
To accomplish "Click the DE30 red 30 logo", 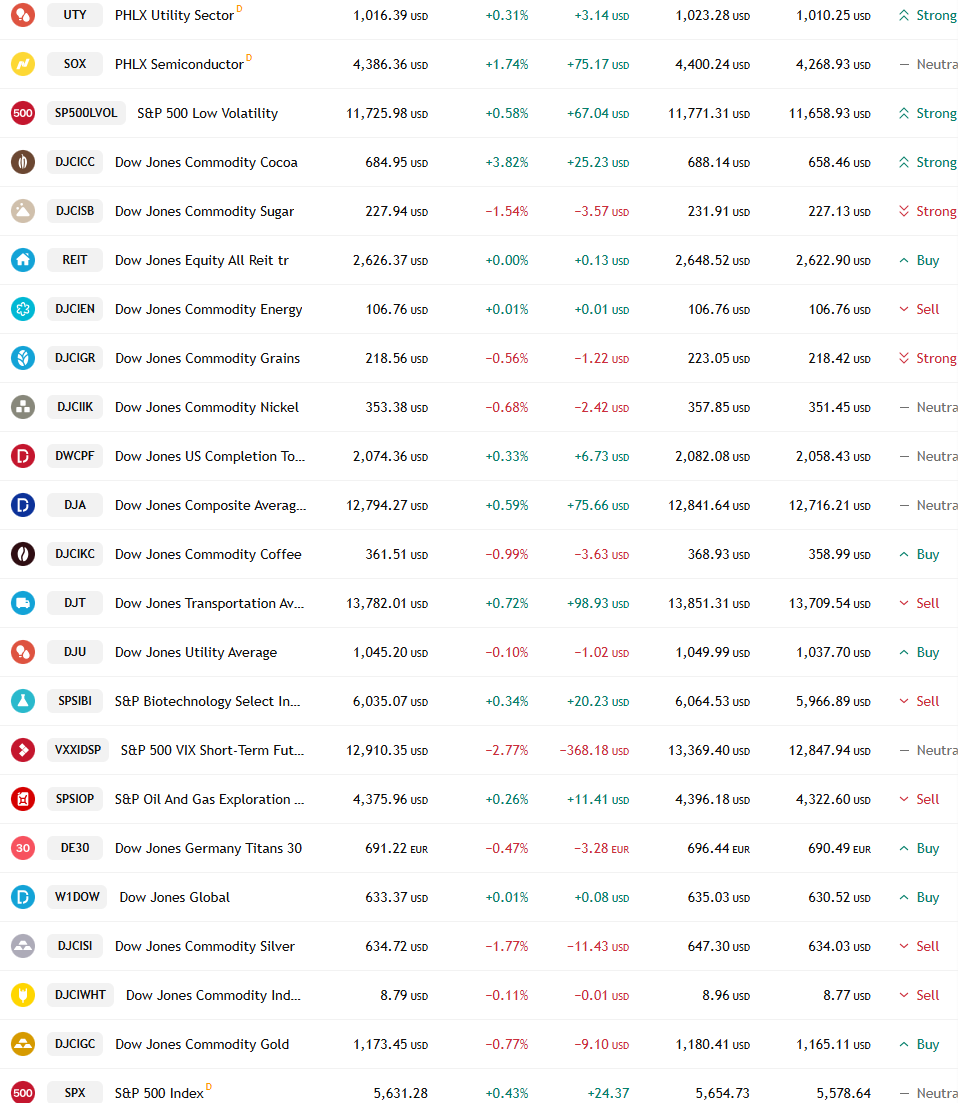I will coord(23,848).
